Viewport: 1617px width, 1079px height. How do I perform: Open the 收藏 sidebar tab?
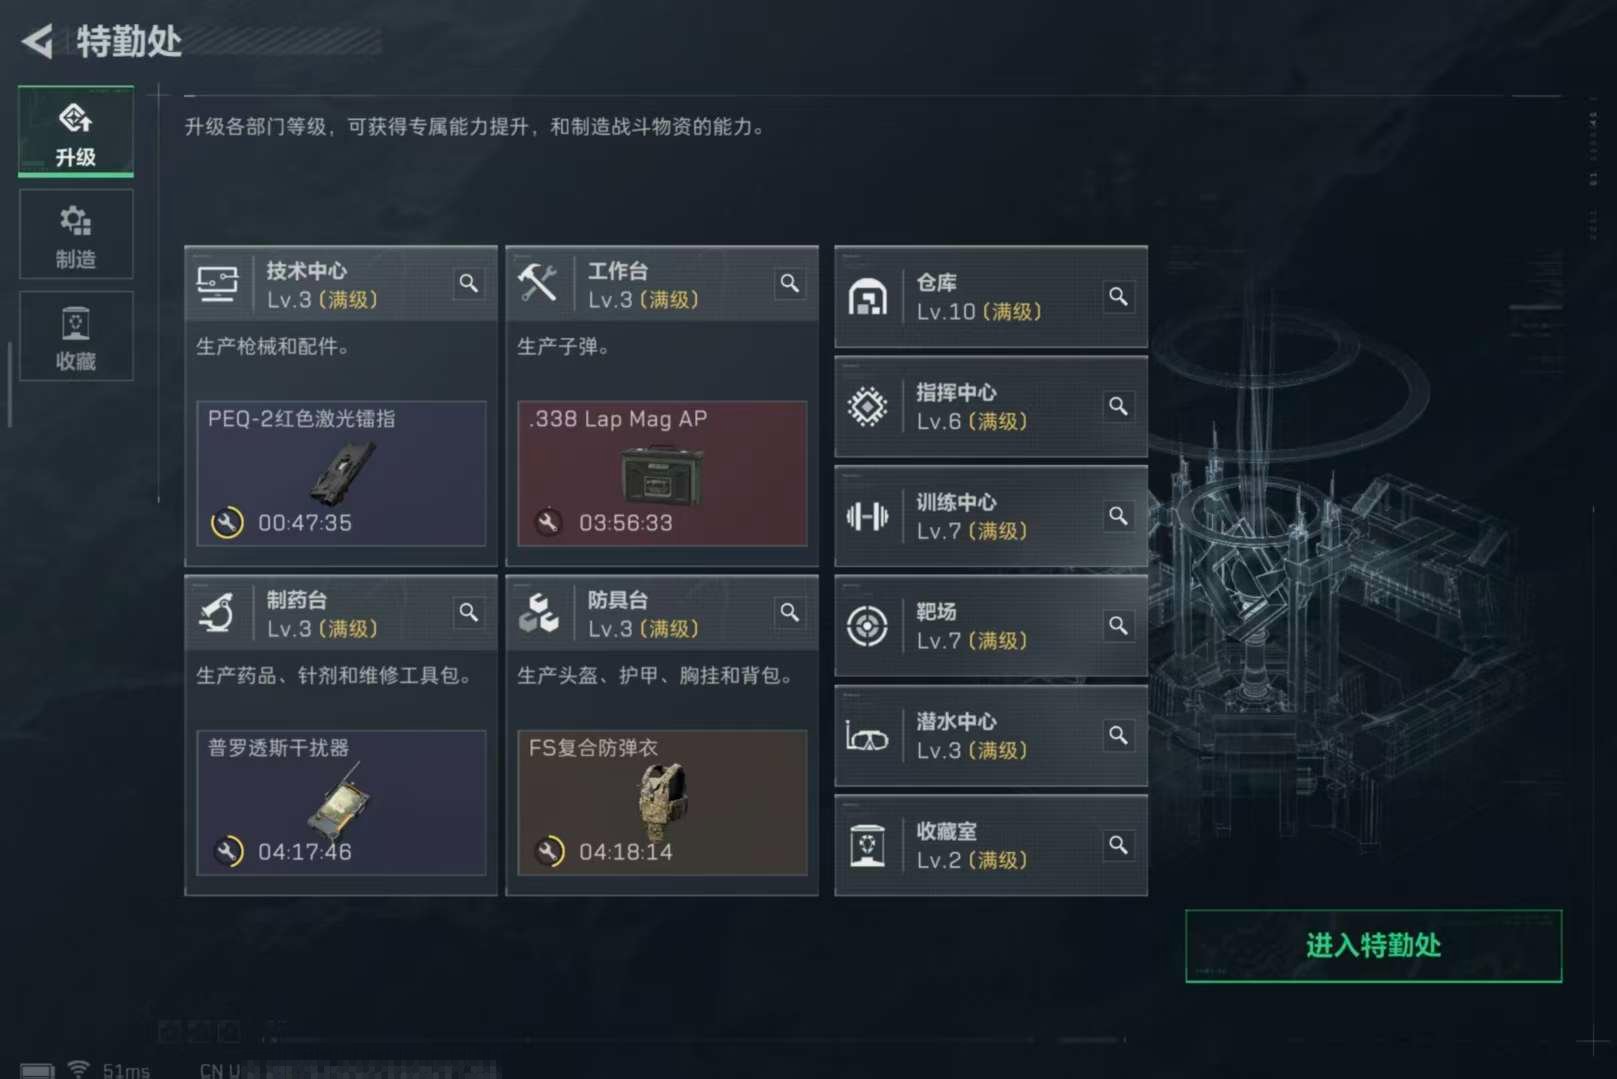pos(76,337)
